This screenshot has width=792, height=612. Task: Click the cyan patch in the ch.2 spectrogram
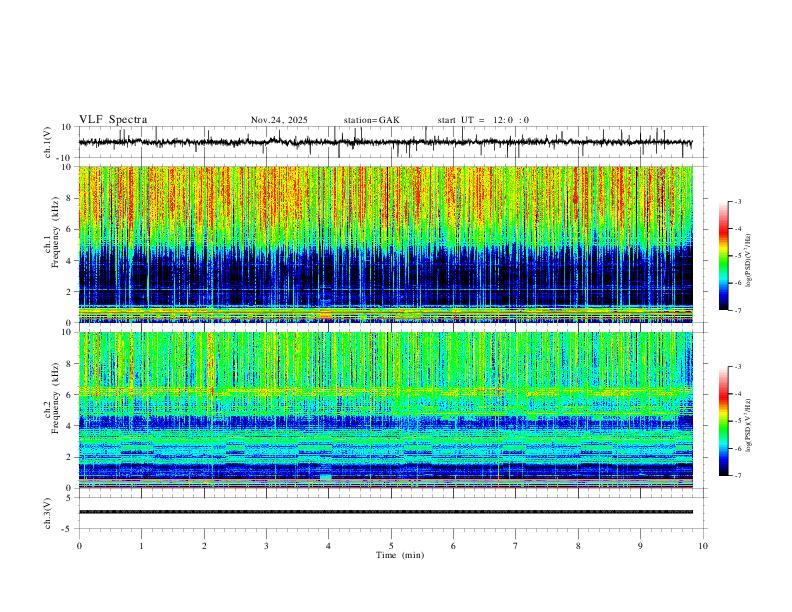(x=326, y=477)
